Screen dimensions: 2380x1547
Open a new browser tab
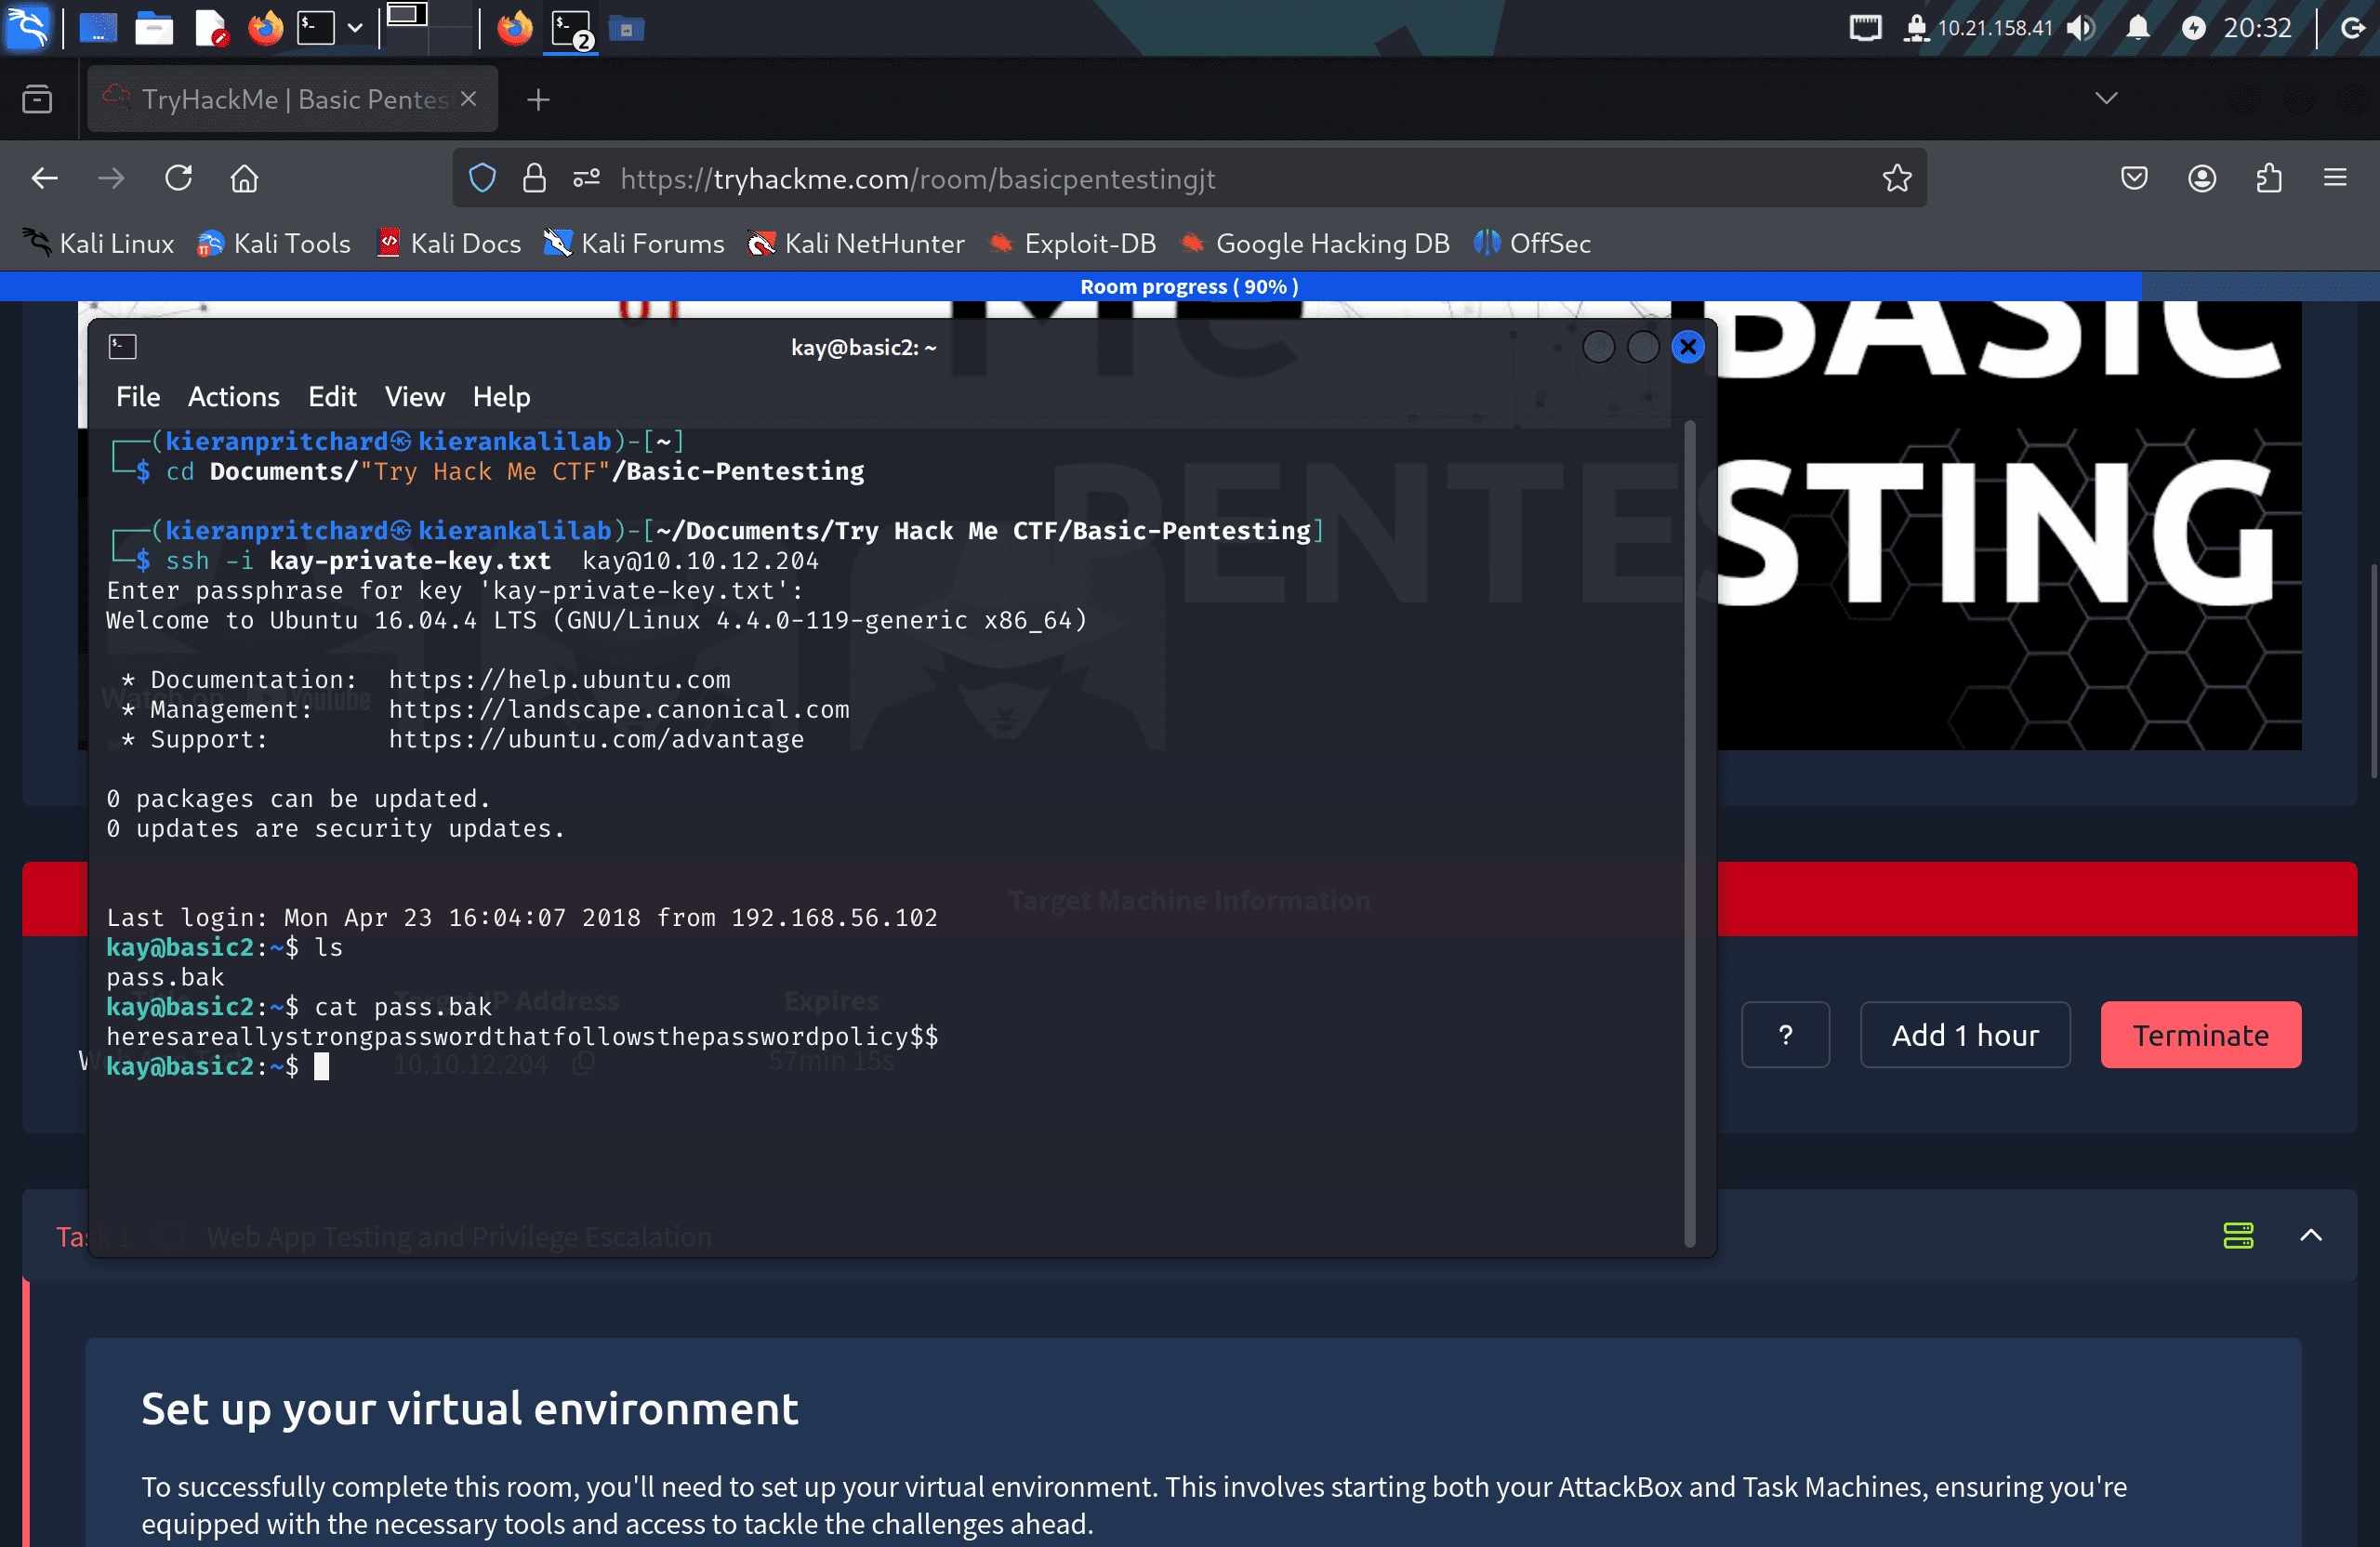538,99
